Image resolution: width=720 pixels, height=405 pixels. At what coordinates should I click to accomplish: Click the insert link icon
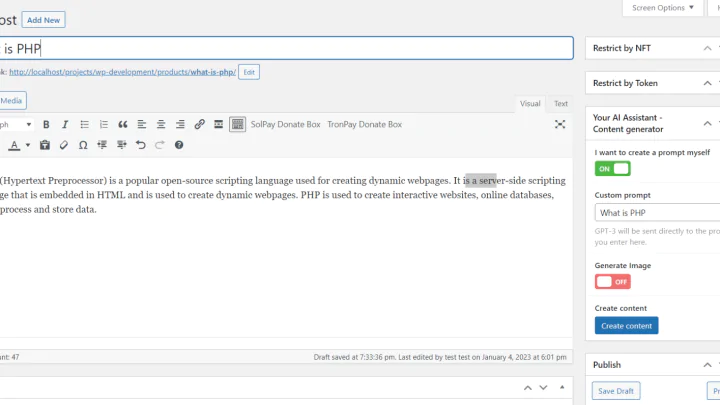tap(199, 125)
